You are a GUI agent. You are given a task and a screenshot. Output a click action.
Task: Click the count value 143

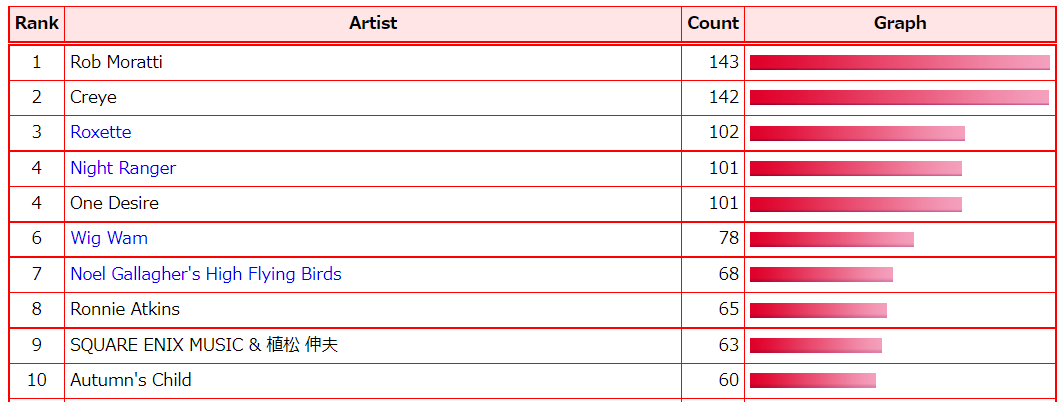coord(723,62)
